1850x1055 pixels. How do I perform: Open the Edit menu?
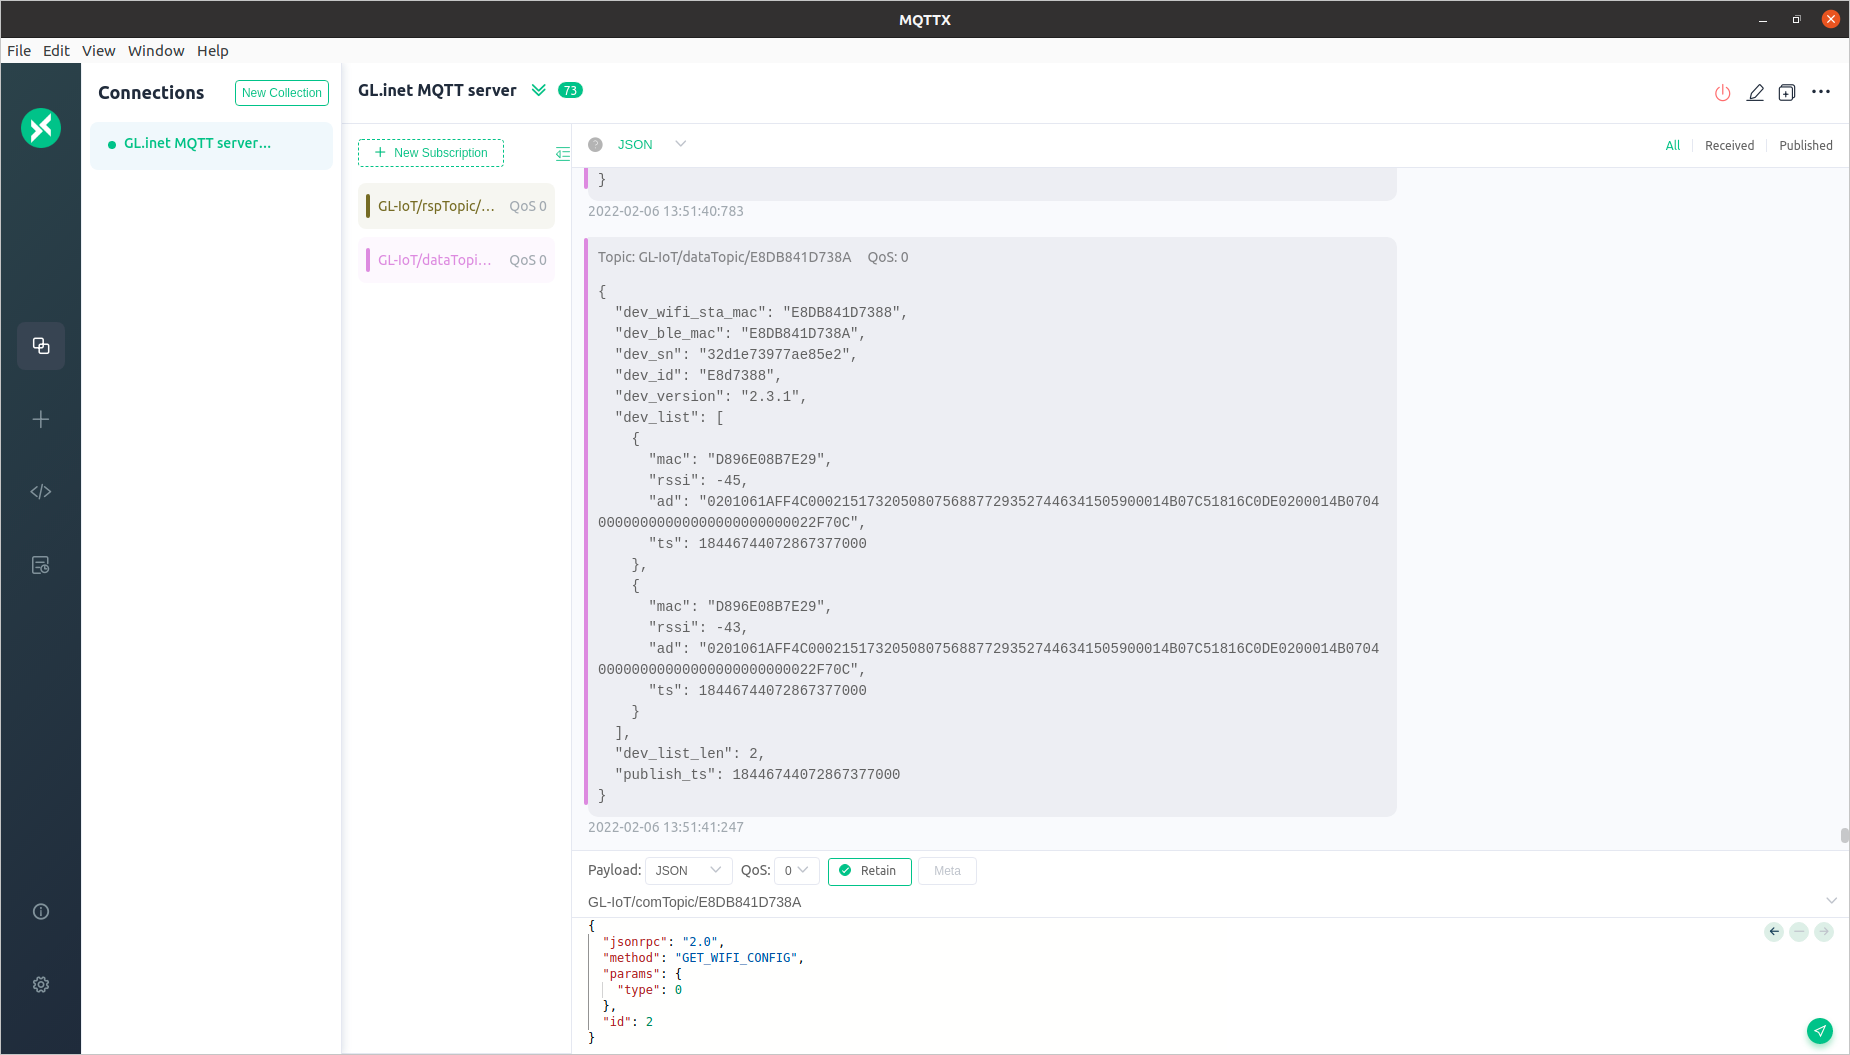point(56,51)
